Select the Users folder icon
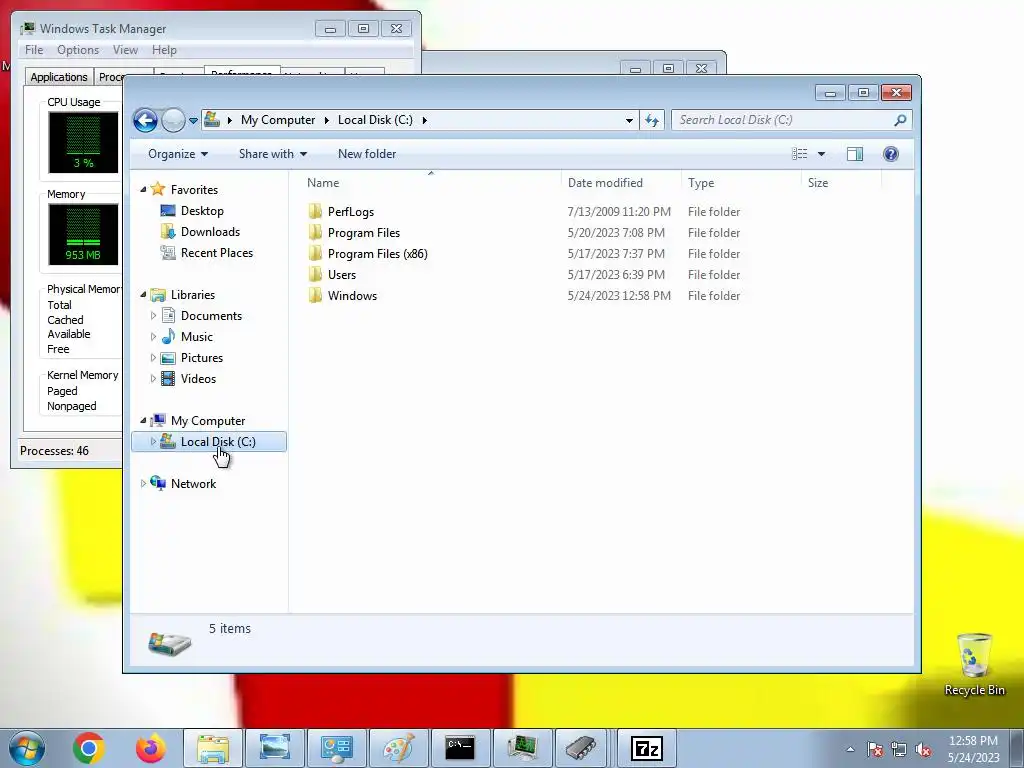This screenshot has height=768, width=1024. pos(315,274)
